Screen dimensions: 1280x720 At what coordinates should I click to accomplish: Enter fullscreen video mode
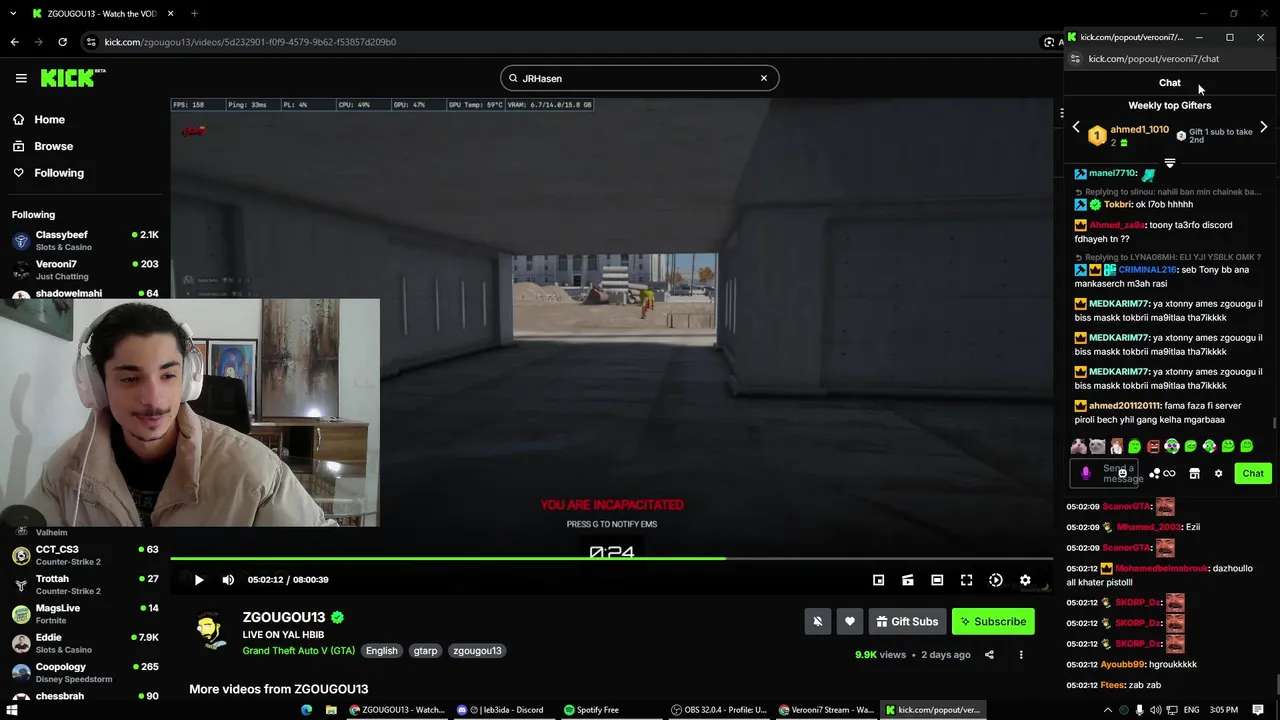[966, 580]
